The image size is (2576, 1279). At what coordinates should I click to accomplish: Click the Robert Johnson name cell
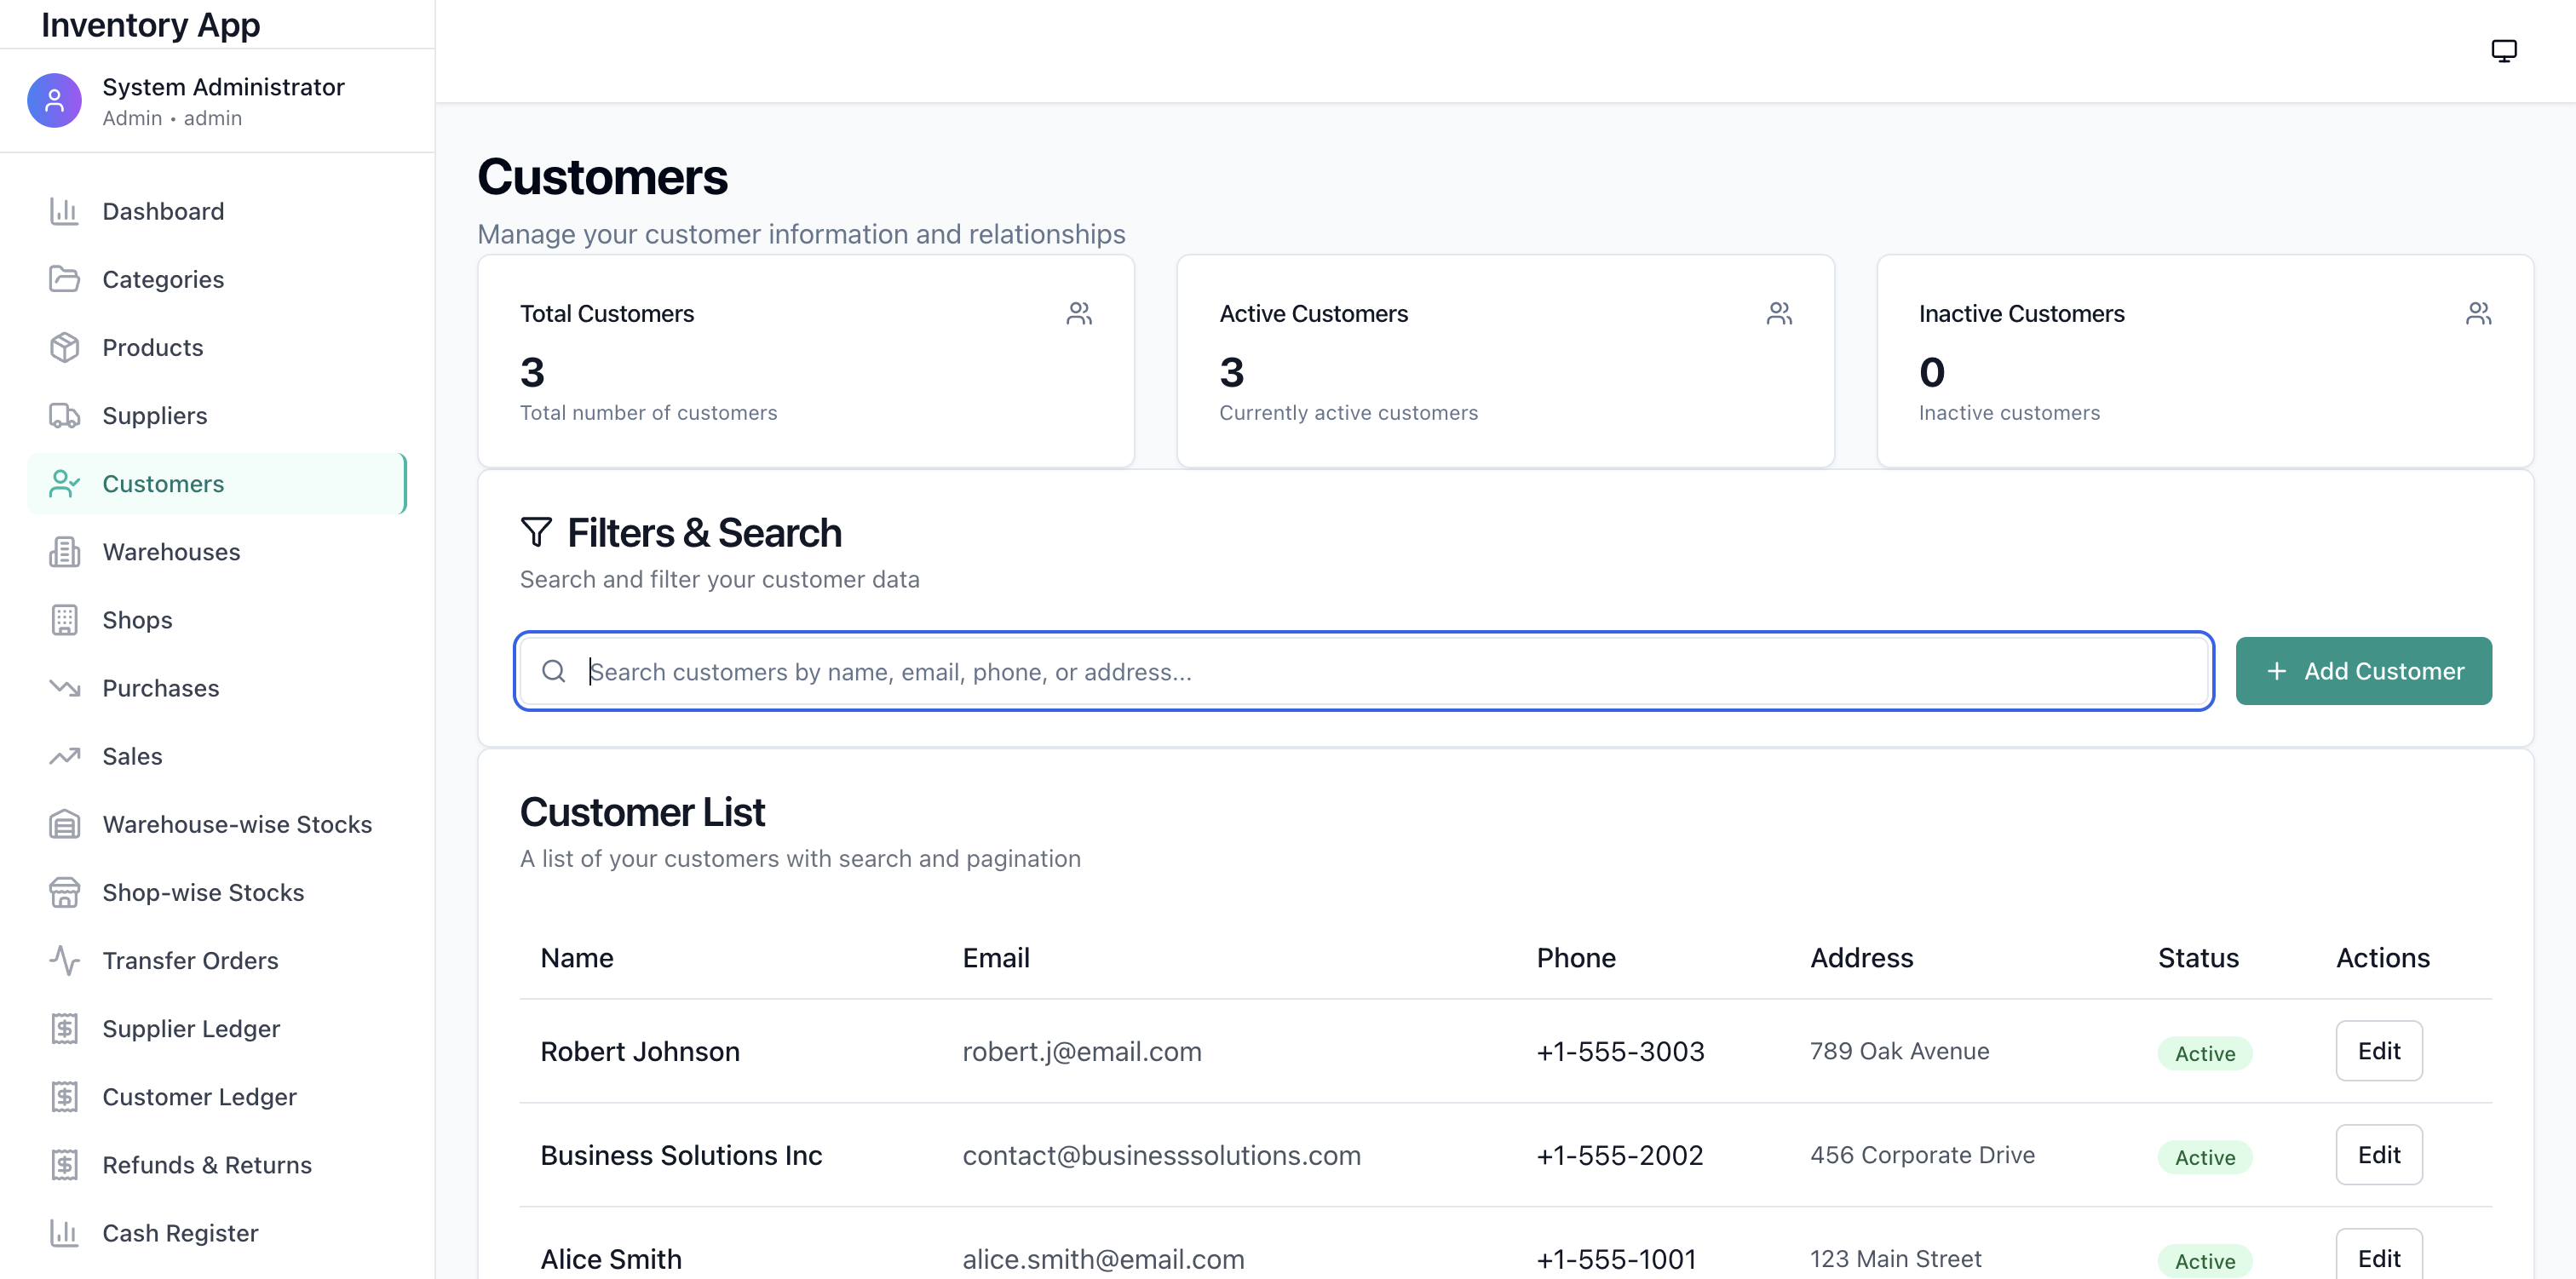(640, 1051)
